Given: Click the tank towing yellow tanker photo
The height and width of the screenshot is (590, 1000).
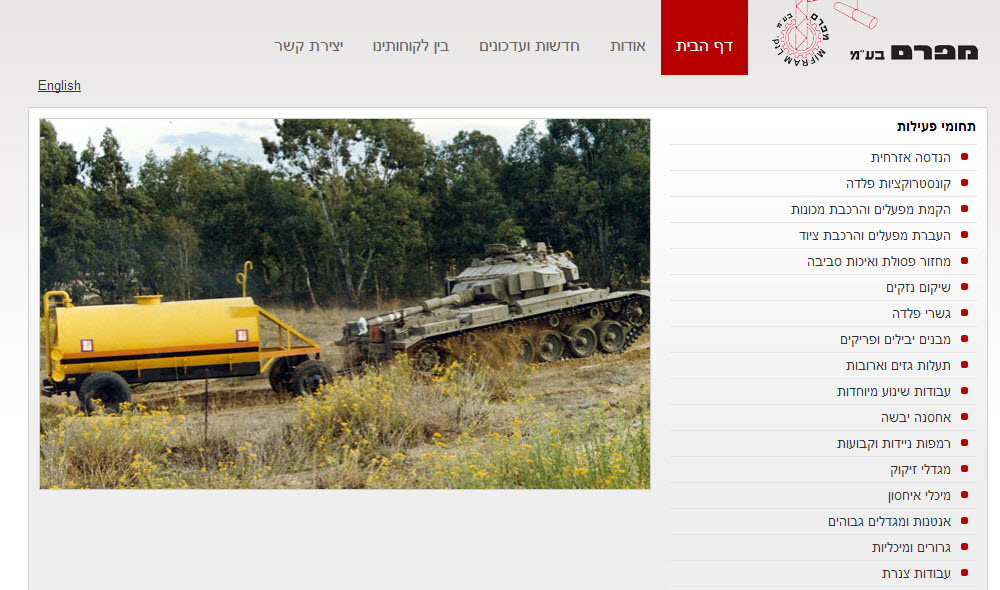Looking at the screenshot, I should 345,304.
